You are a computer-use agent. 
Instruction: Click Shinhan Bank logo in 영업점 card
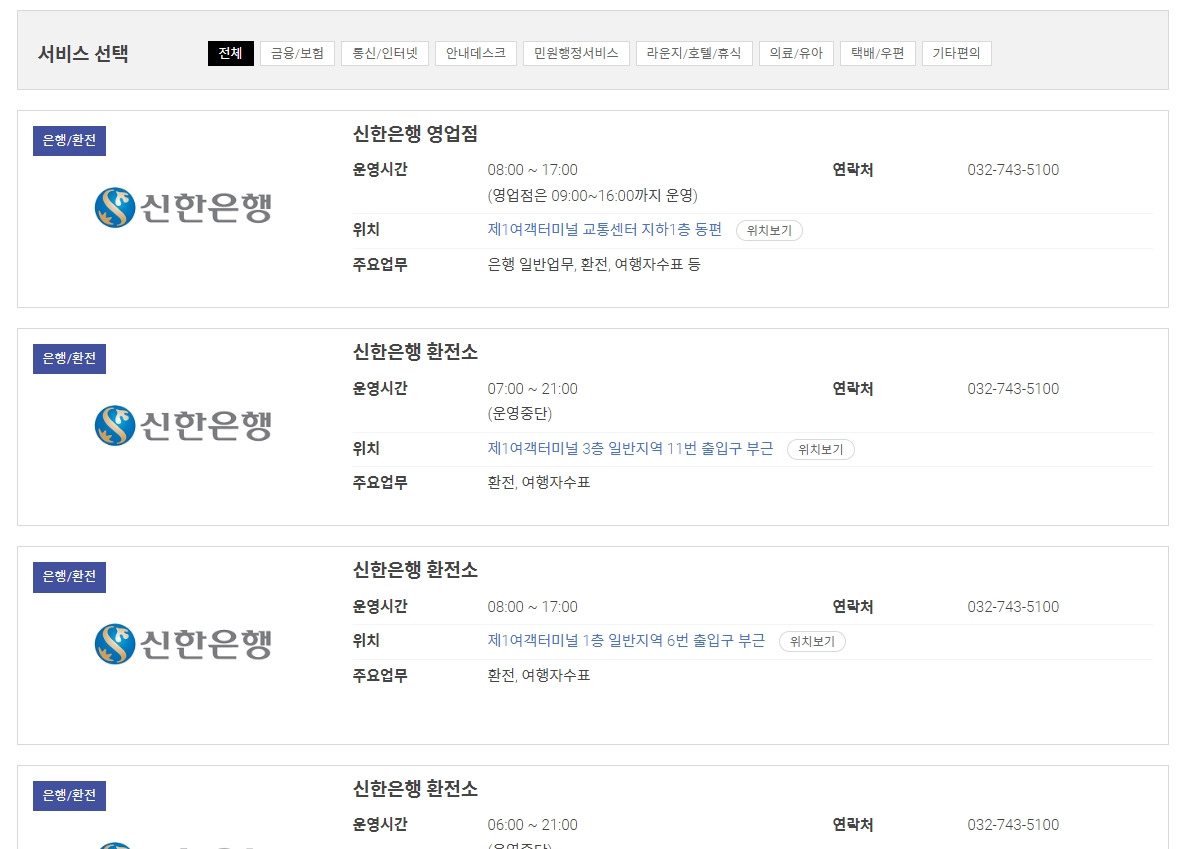coord(183,207)
